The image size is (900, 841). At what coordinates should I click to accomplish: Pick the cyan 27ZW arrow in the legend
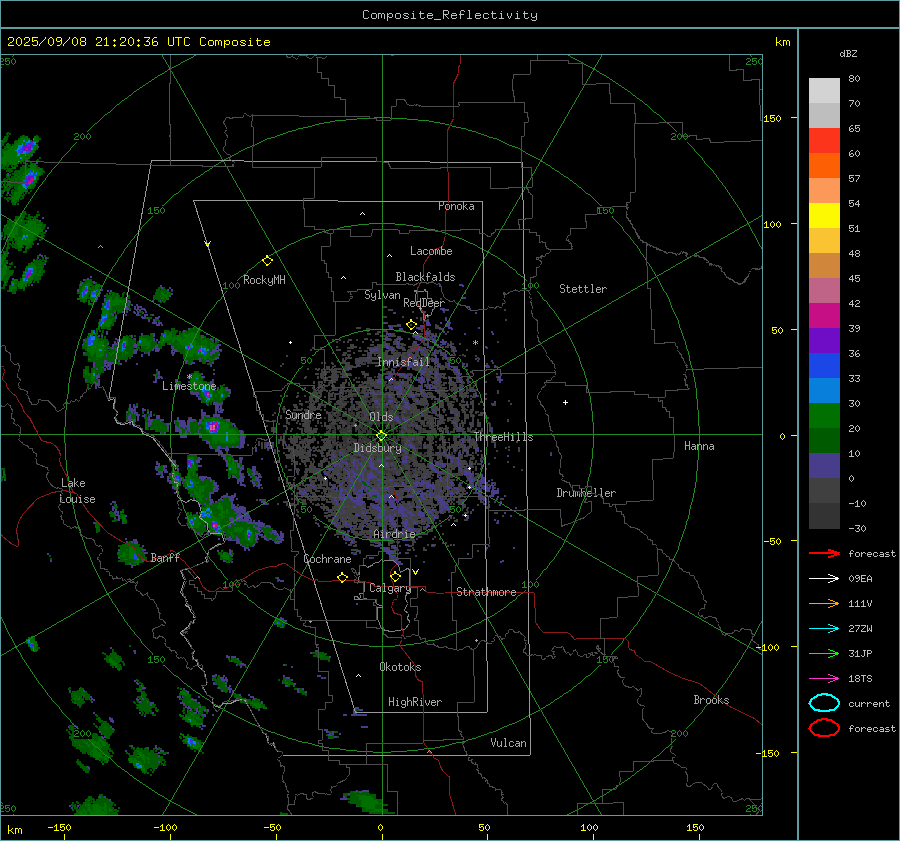[x=824, y=629]
